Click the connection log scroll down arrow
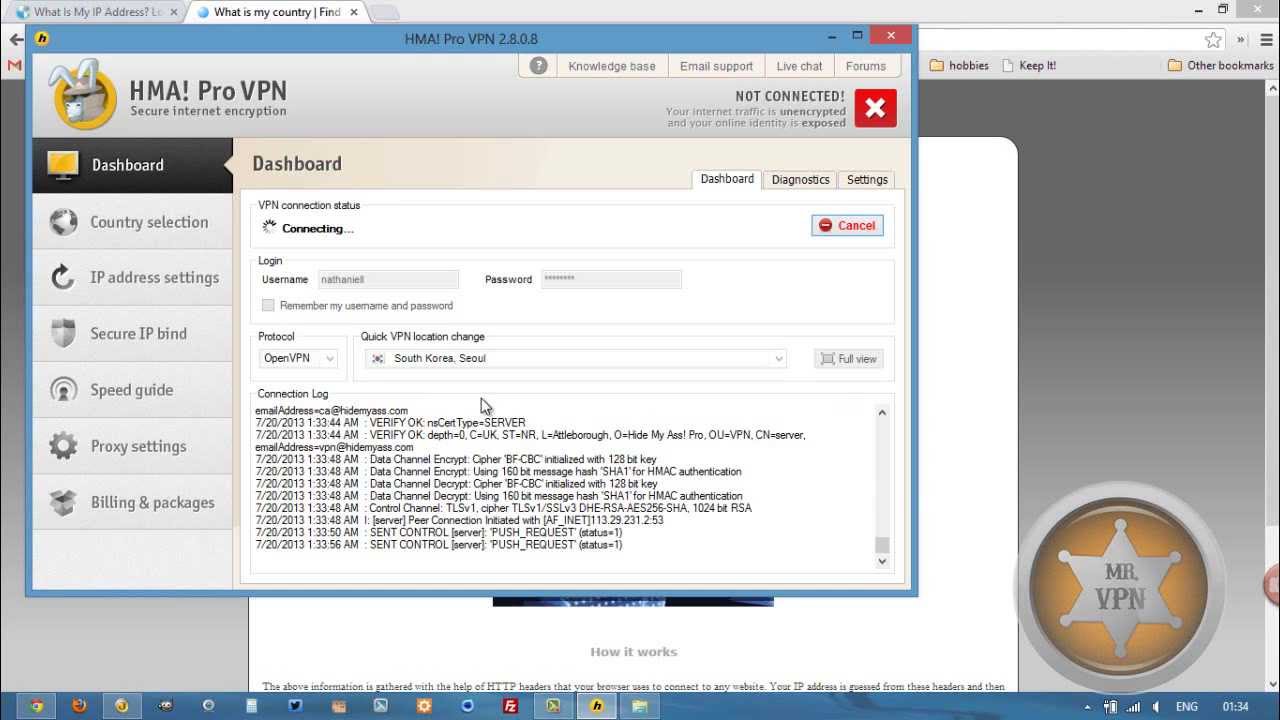 [x=882, y=562]
